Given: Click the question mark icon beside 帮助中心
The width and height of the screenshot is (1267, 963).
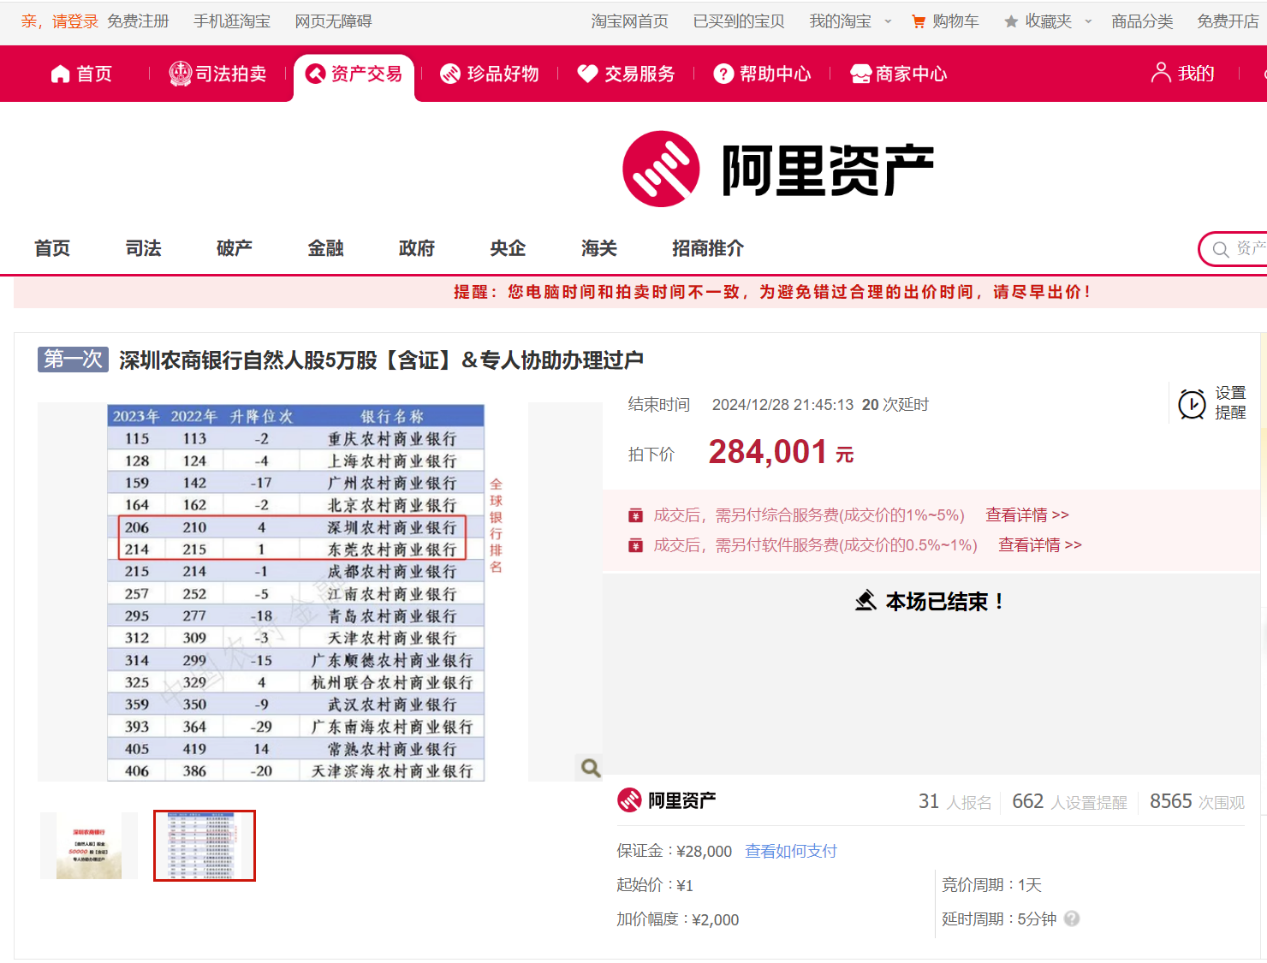Looking at the screenshot, I should [722, 73].
